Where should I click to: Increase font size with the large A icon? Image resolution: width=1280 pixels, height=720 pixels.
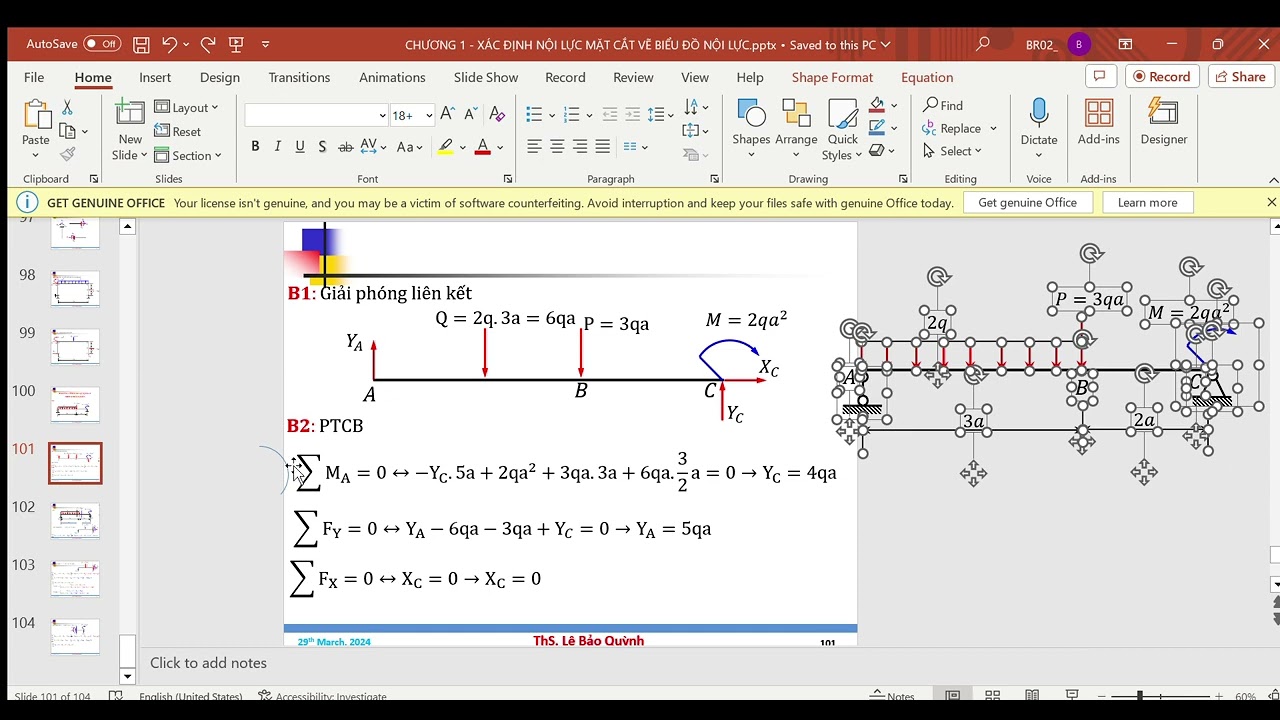pyautogui.click(x=447, y=114)
